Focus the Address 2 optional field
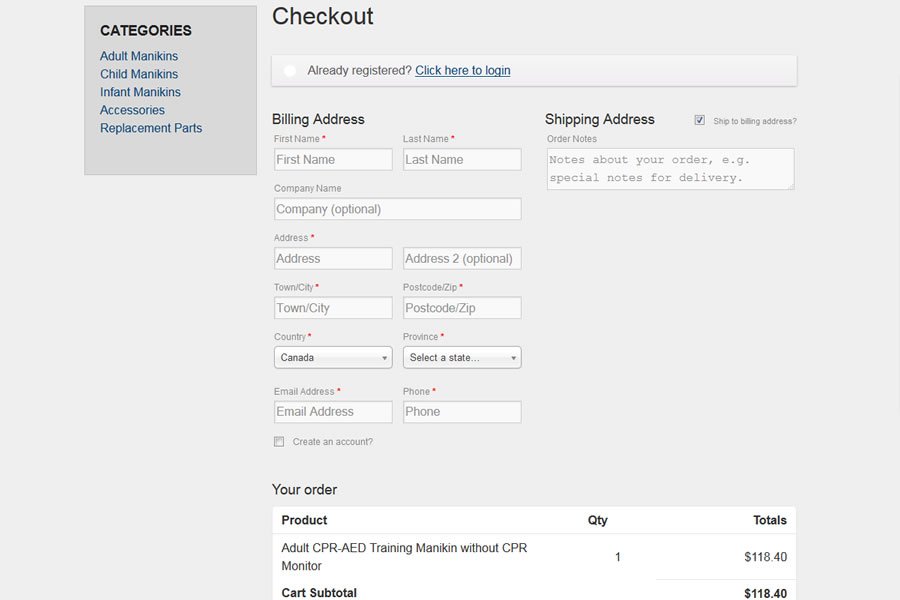This screenshot has height=600, width=900. pos(462,259)
